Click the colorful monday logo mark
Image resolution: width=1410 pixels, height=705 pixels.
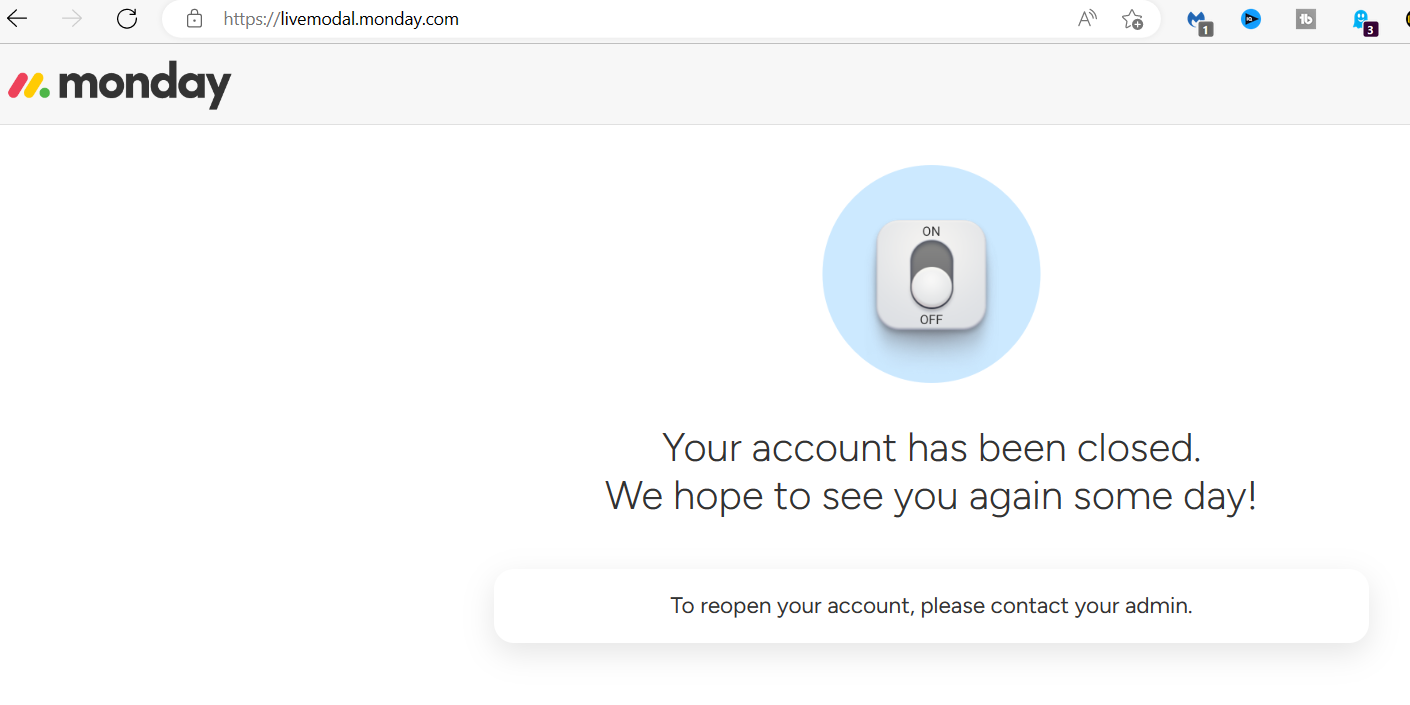coord(29,86)
